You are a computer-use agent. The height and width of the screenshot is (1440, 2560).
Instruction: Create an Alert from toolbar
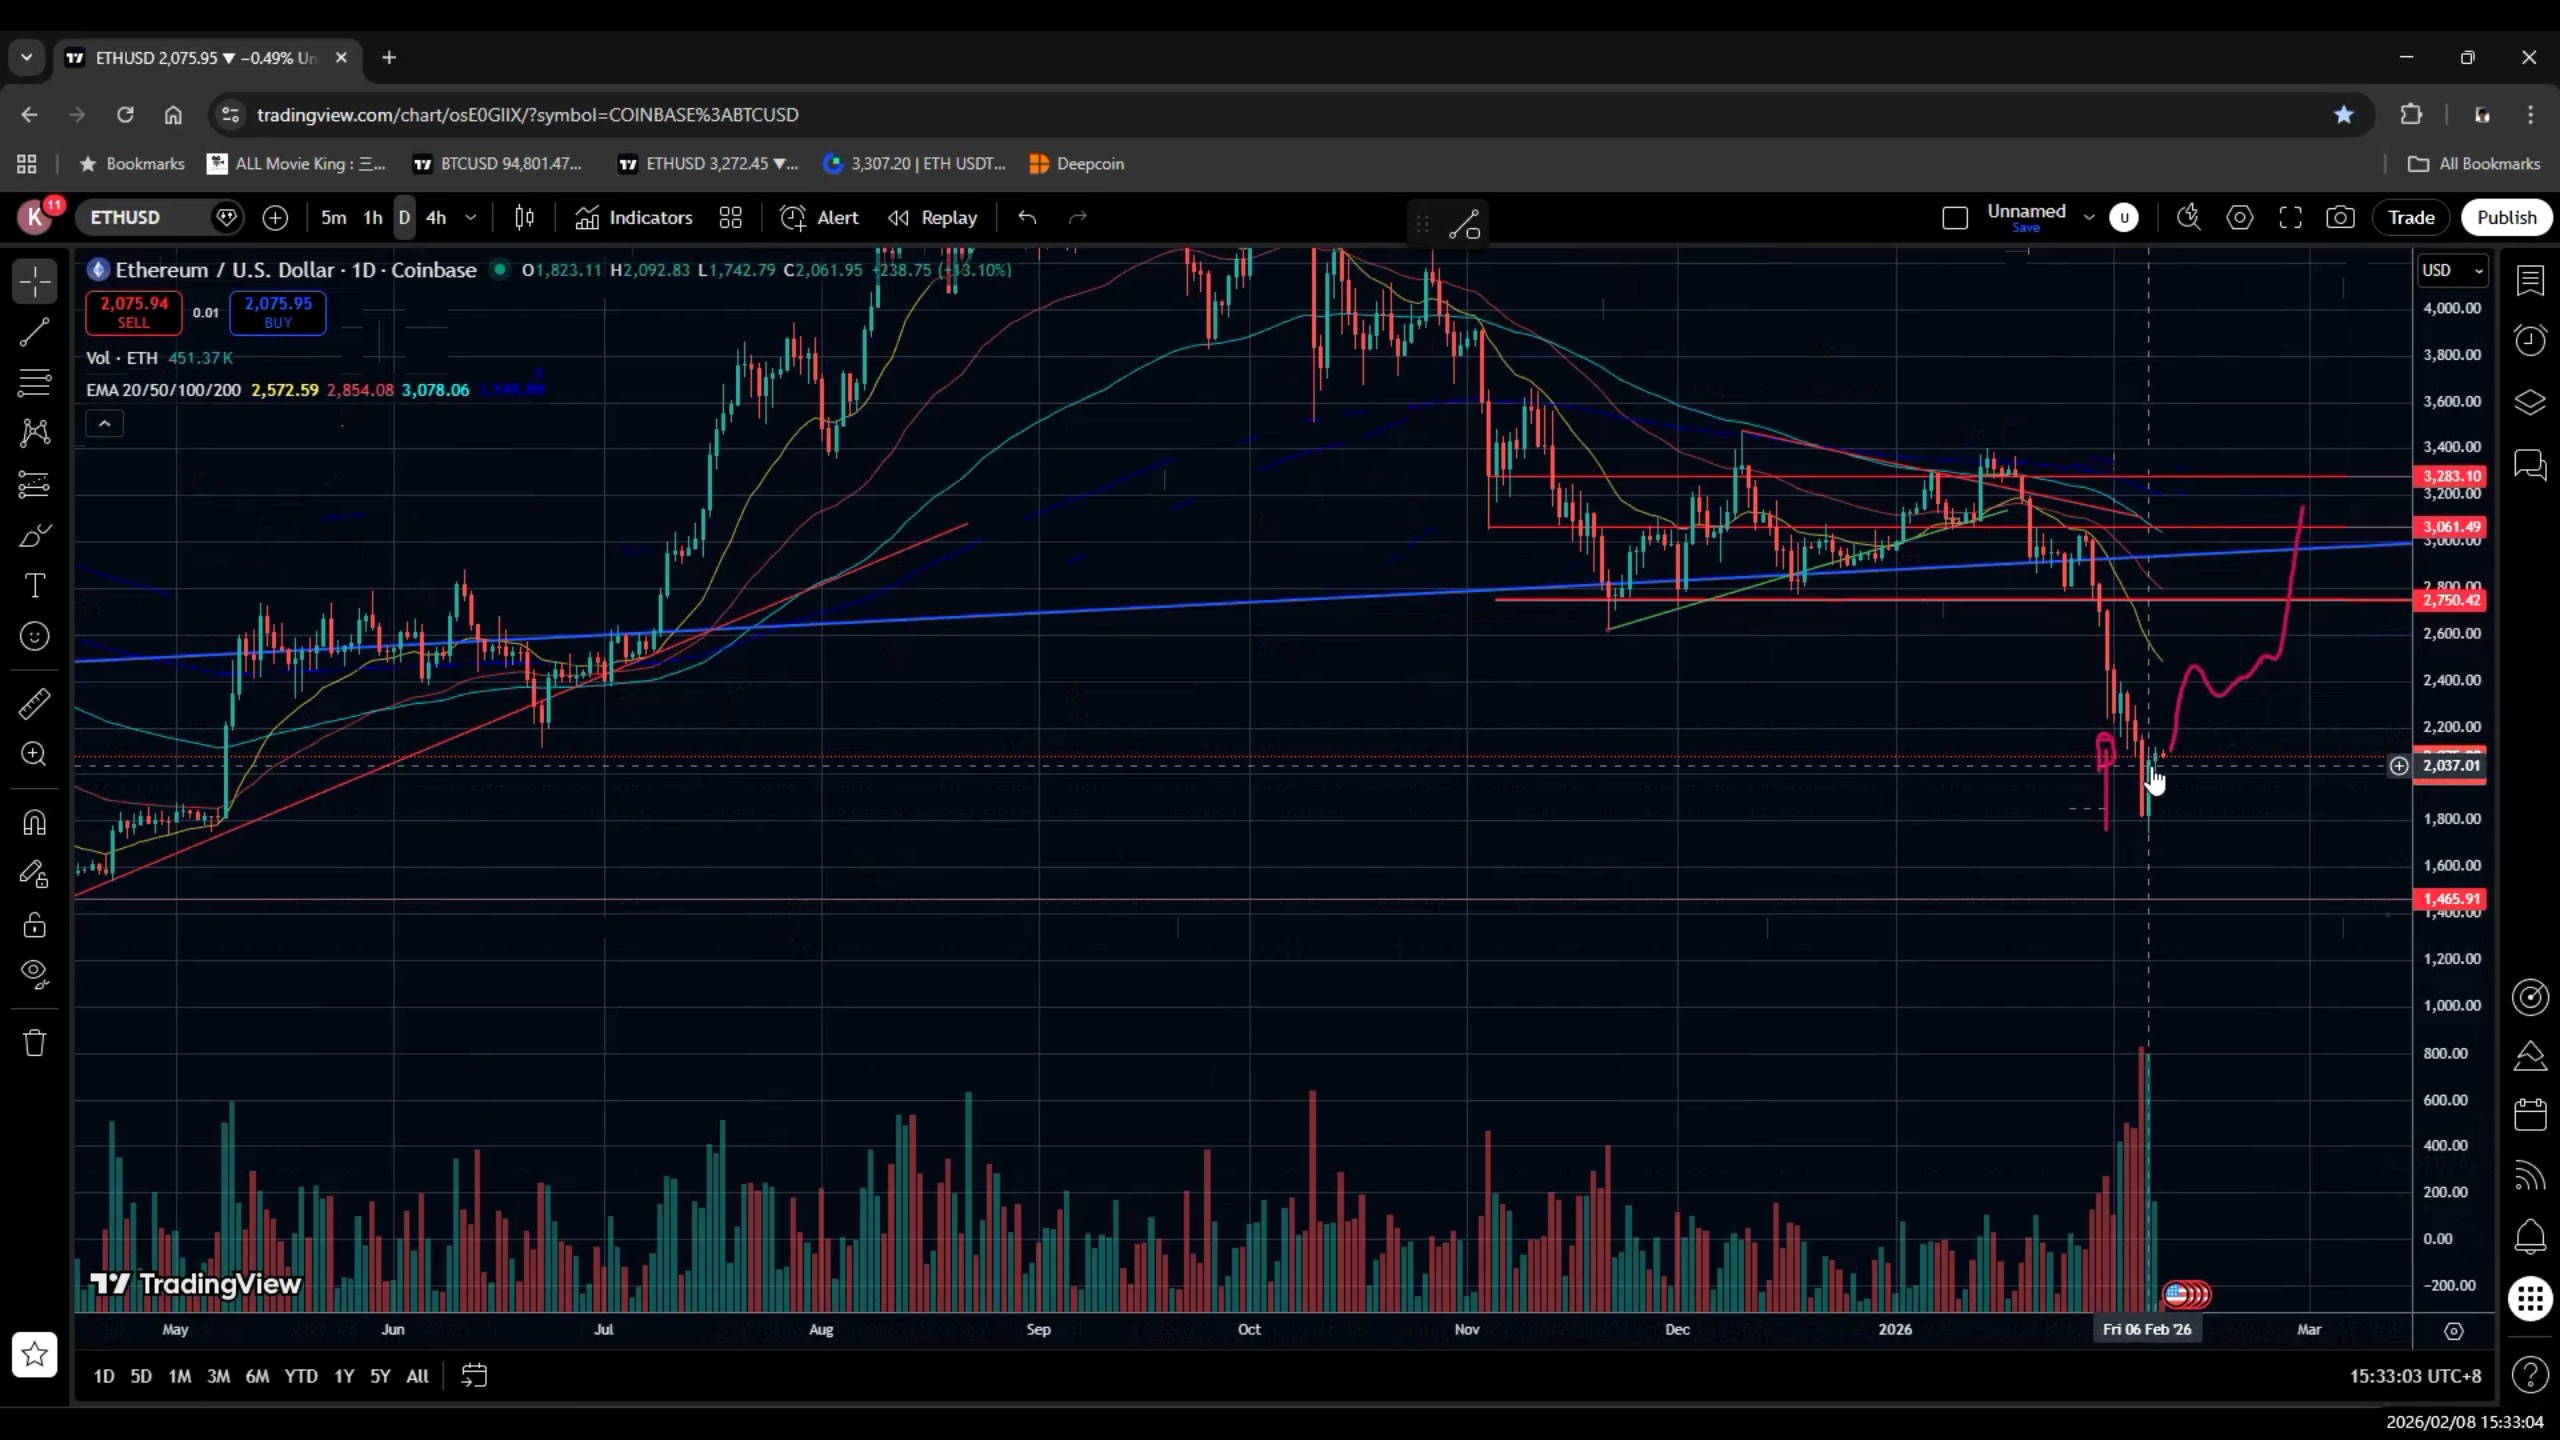819,218
